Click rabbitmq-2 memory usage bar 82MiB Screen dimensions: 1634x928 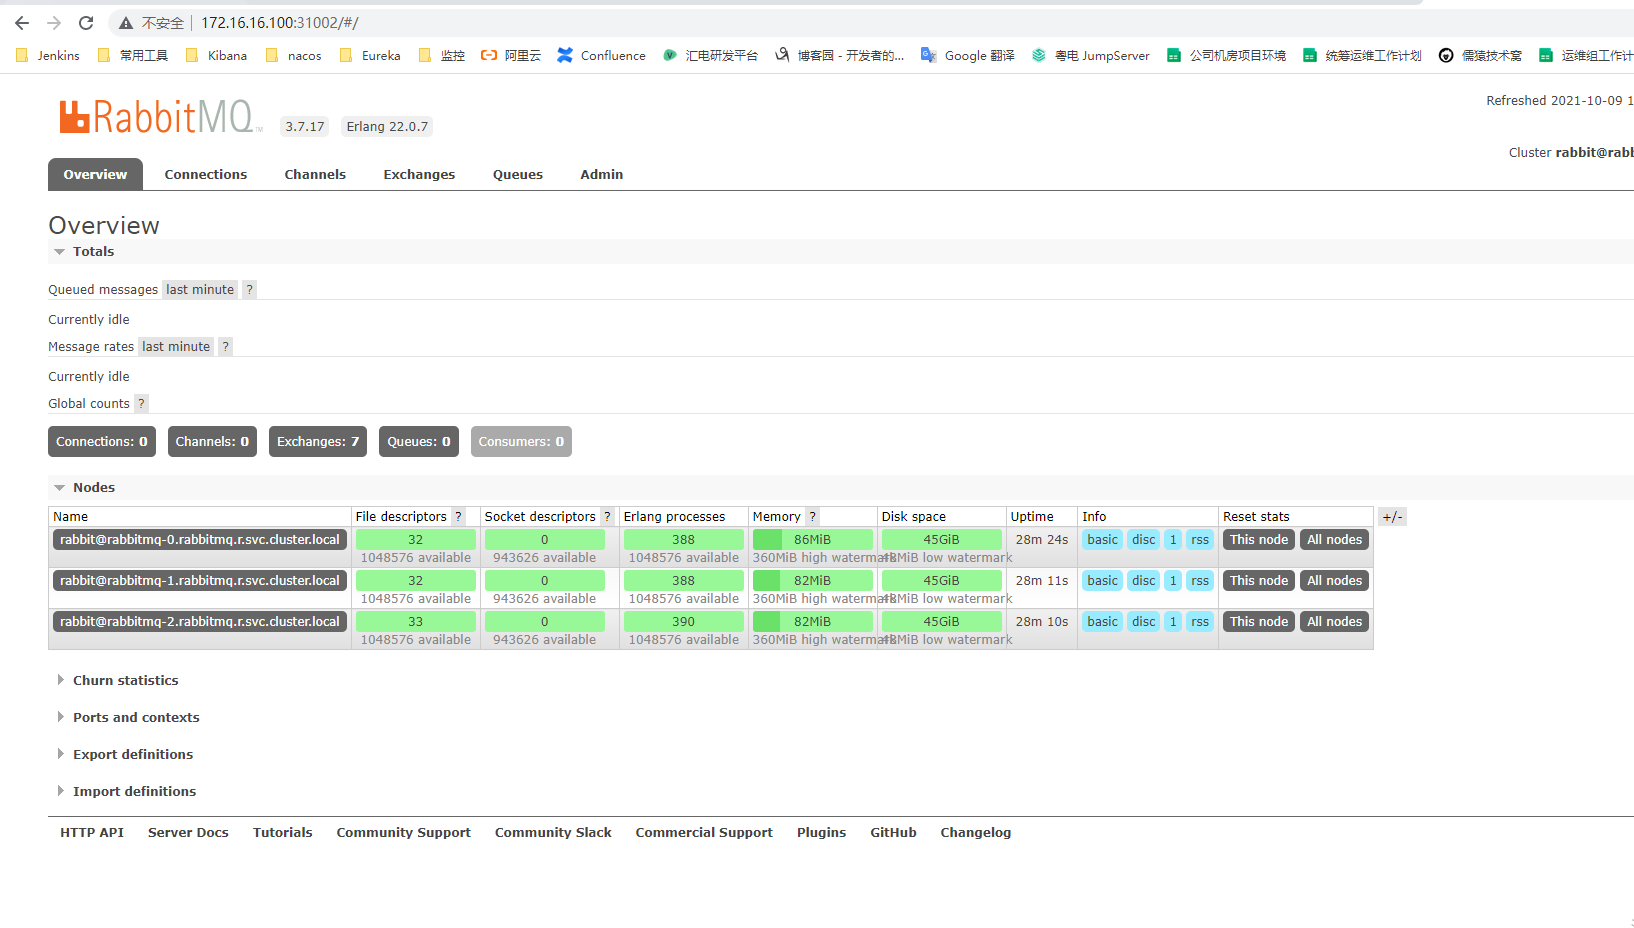tap(812, 622)
